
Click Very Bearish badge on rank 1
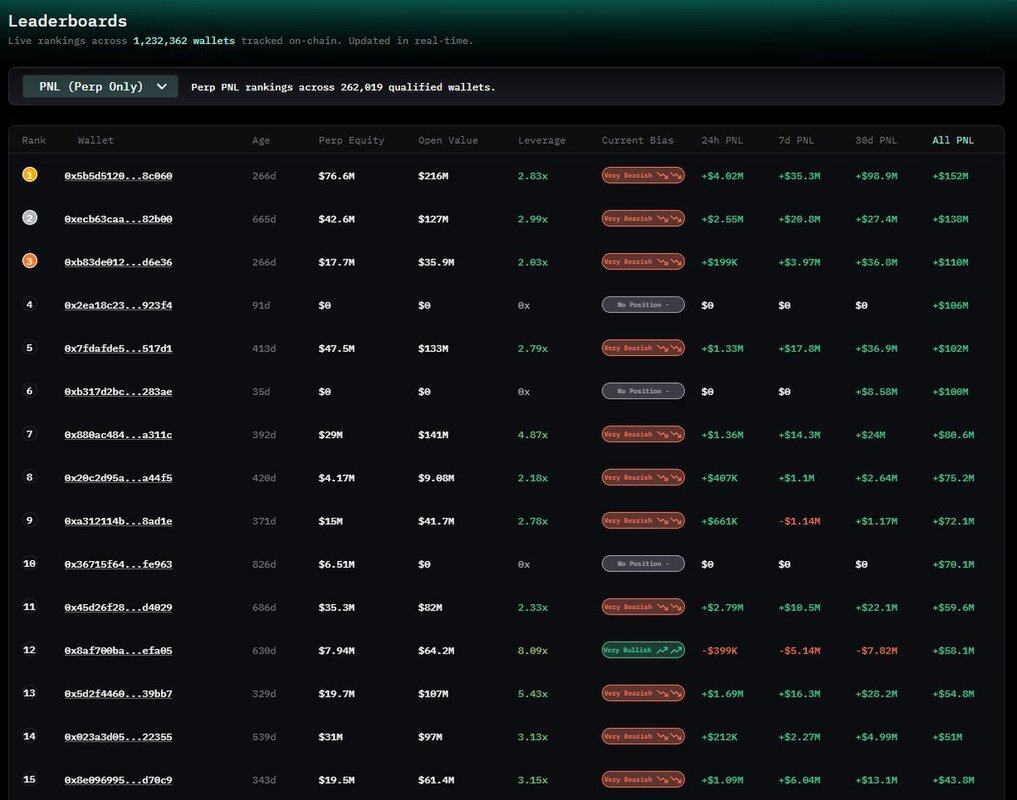click(x=643, y=175)
